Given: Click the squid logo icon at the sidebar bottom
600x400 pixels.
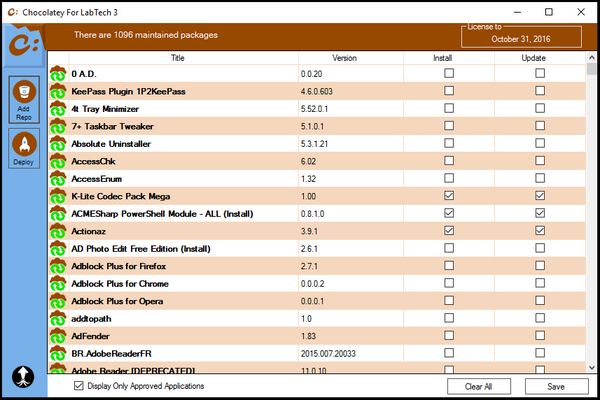Looking at the screenshot, I should [23, 377].
